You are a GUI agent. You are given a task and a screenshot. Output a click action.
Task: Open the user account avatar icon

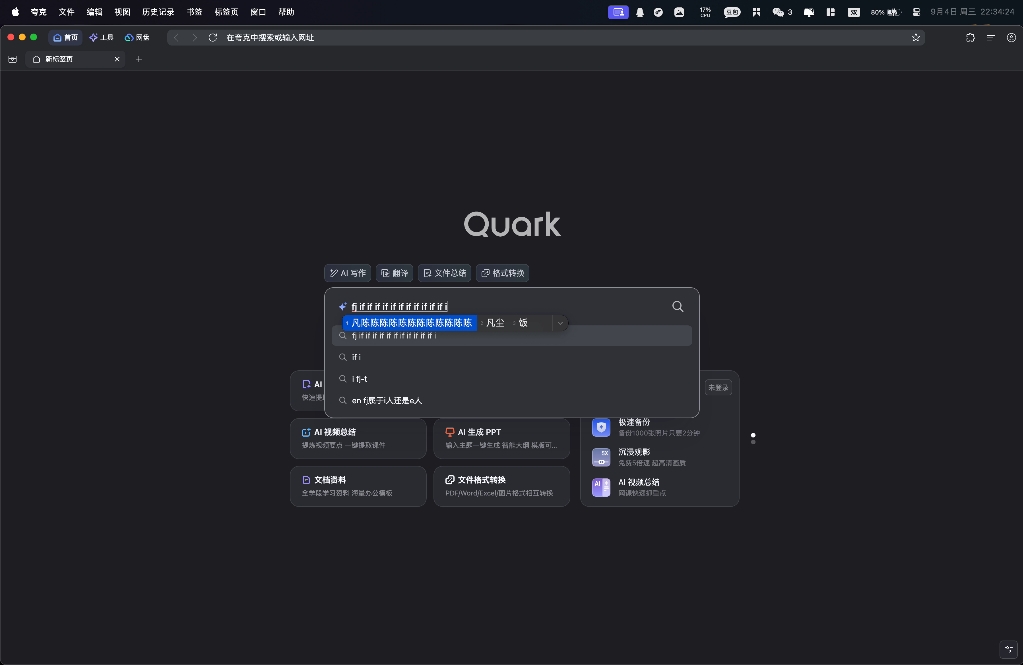point(1011,38)
